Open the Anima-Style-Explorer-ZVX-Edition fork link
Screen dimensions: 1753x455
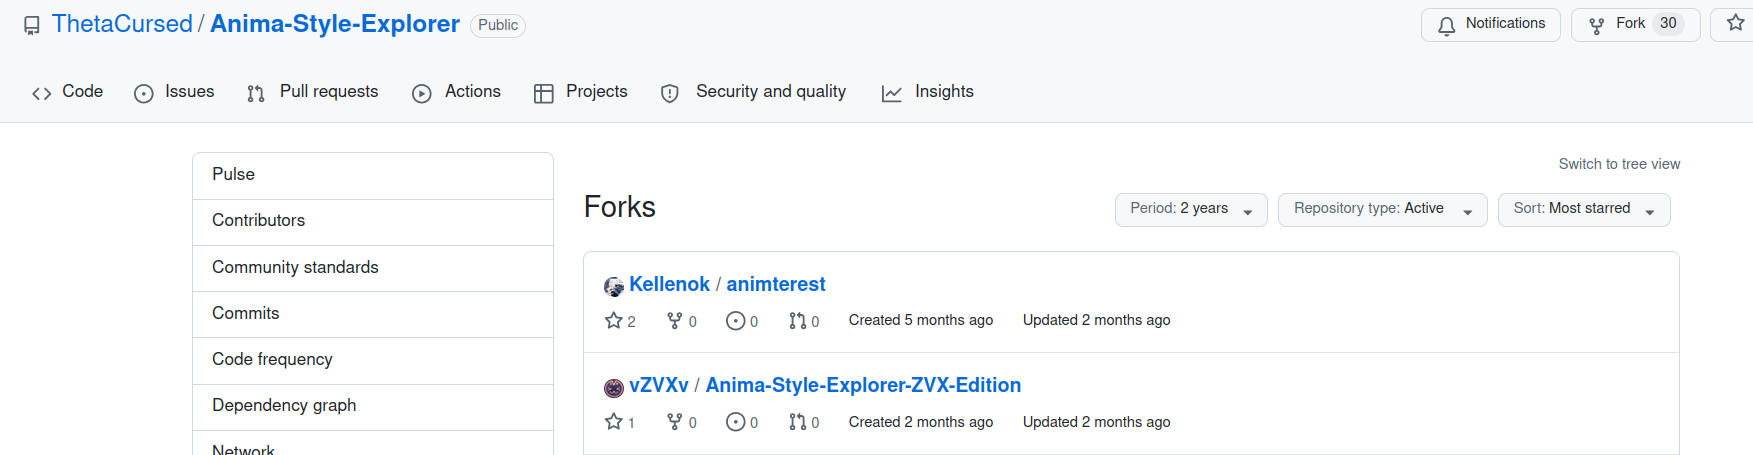pyautogui.click(x=863, y=385)
